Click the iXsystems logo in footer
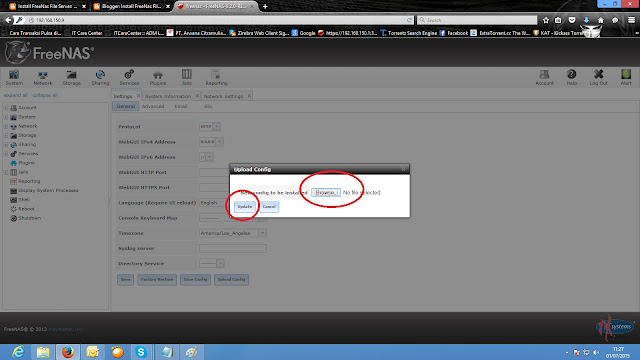The width and height of the screenshot is (640, 360). coord(615,327)
